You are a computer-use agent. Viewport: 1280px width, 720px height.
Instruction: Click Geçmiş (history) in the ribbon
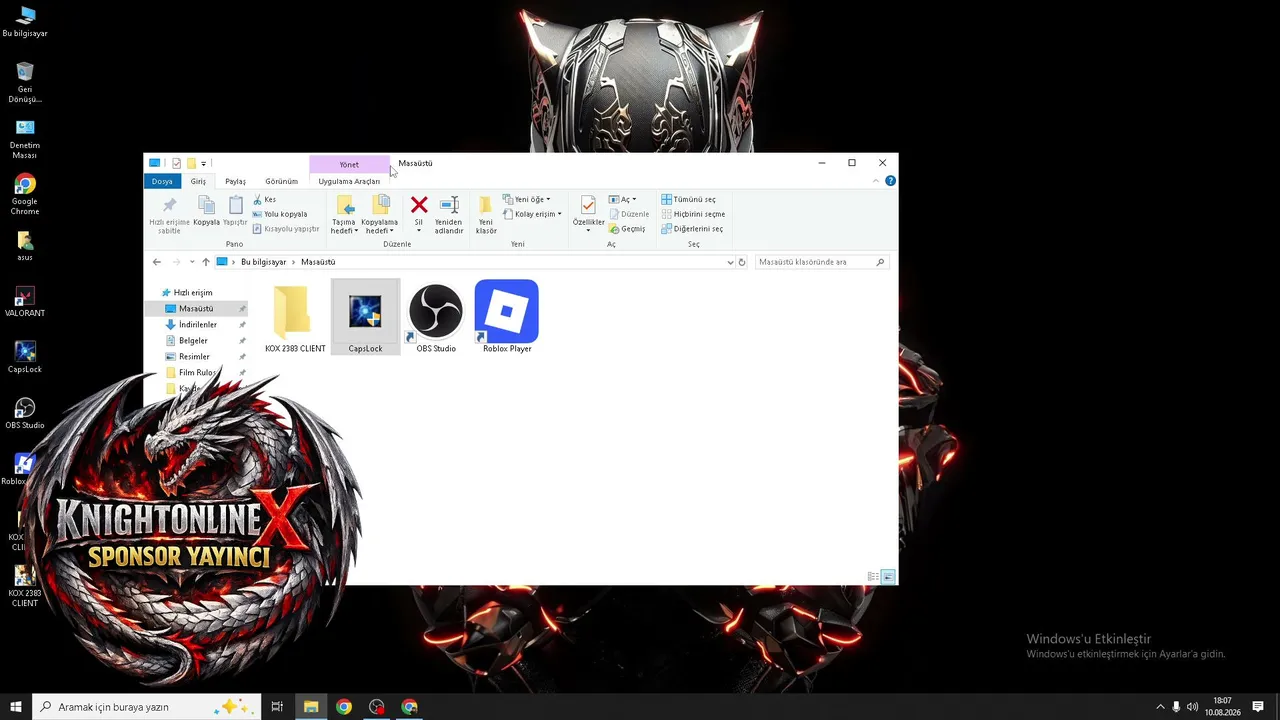pyautogui.click(x=627, y=229)
